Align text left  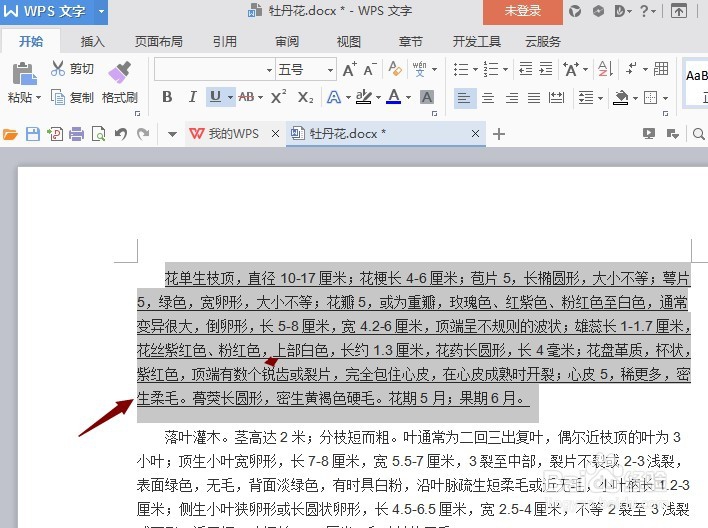click(x=465, y=98)
